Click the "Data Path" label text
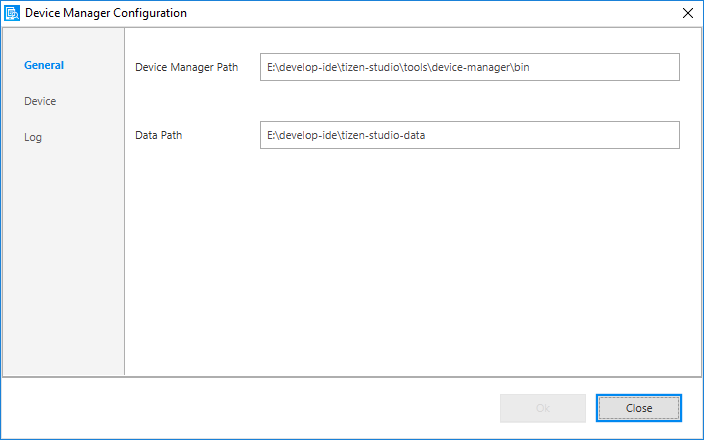The width and height of the screenshot is (704, 440). click(x=158, y=135)
